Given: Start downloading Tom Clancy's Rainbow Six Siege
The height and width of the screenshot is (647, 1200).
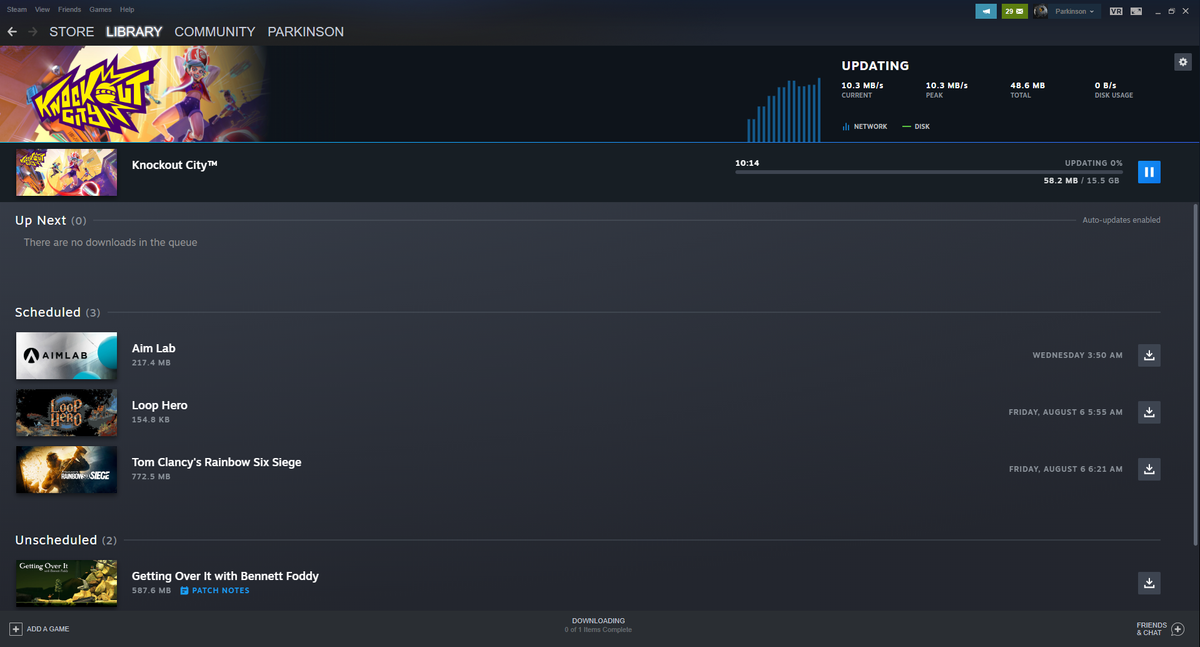Looking at the screenshot, I should point(1148,469).
